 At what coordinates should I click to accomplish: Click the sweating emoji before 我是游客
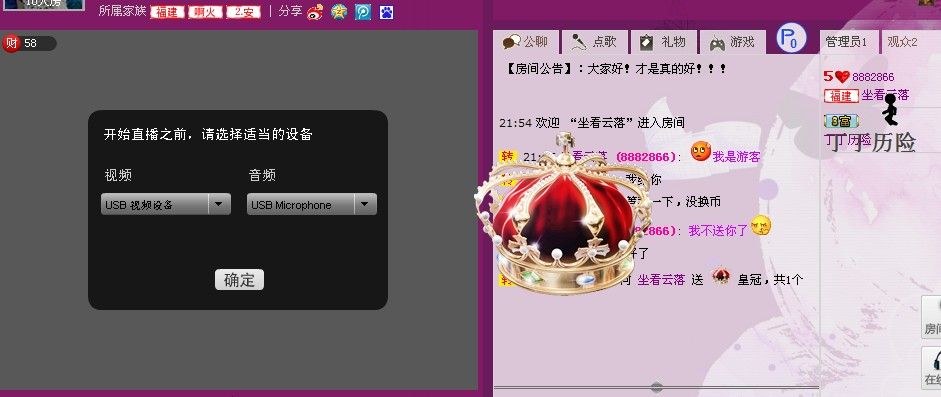coord(700,152)
